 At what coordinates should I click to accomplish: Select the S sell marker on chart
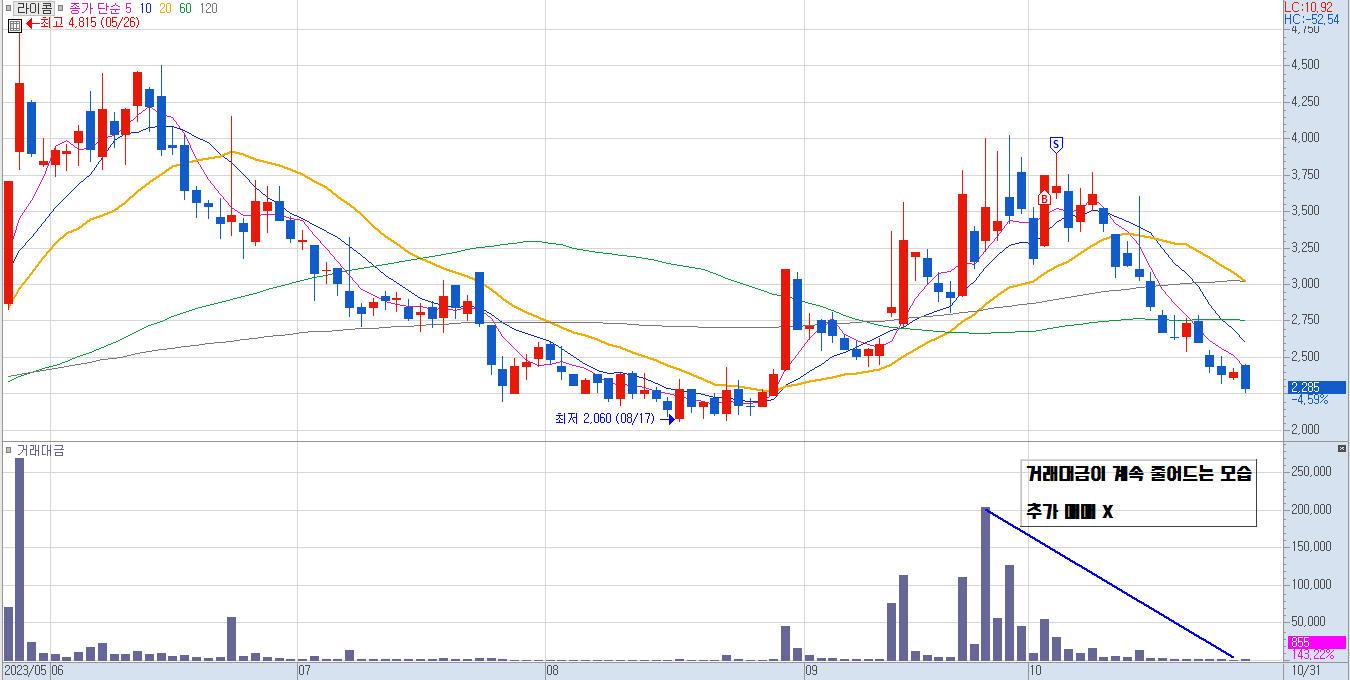(1056, 143)
